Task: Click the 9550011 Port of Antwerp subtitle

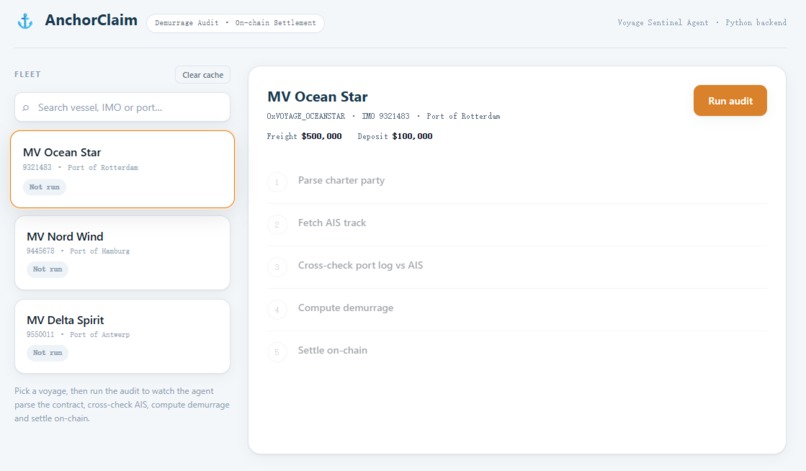Action: click(78, 334)
